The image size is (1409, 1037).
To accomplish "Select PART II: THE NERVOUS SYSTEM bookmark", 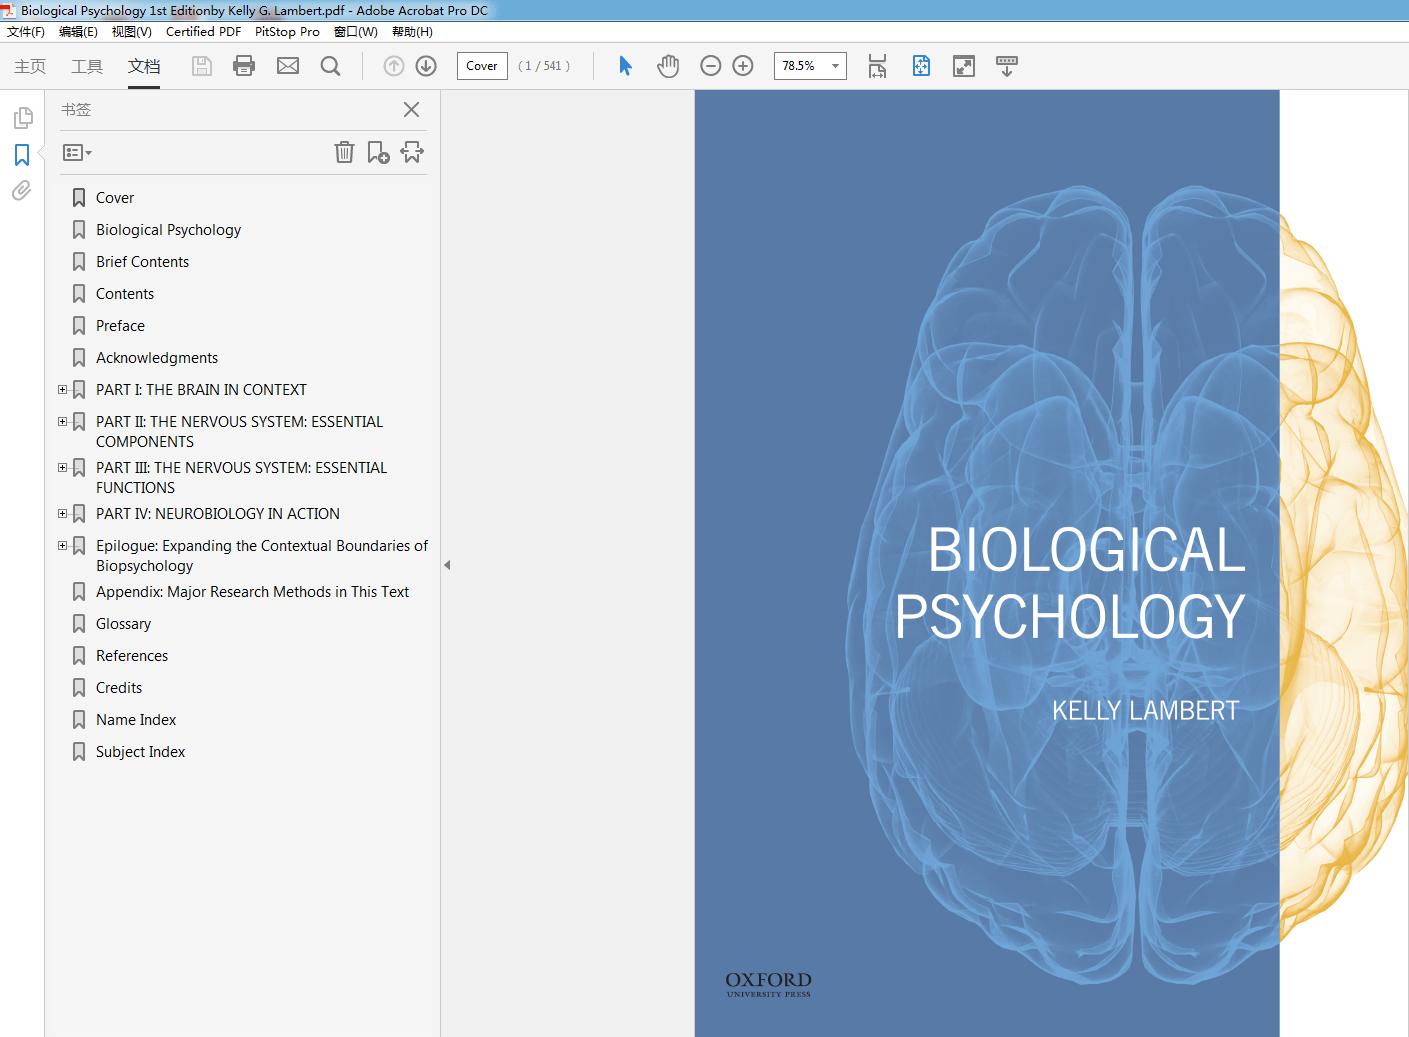I will point(240,432).
